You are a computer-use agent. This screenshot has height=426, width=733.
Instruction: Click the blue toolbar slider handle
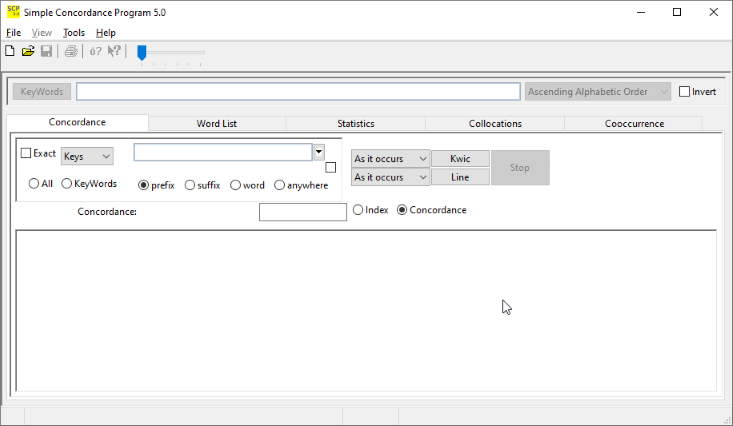pos(141,52)
